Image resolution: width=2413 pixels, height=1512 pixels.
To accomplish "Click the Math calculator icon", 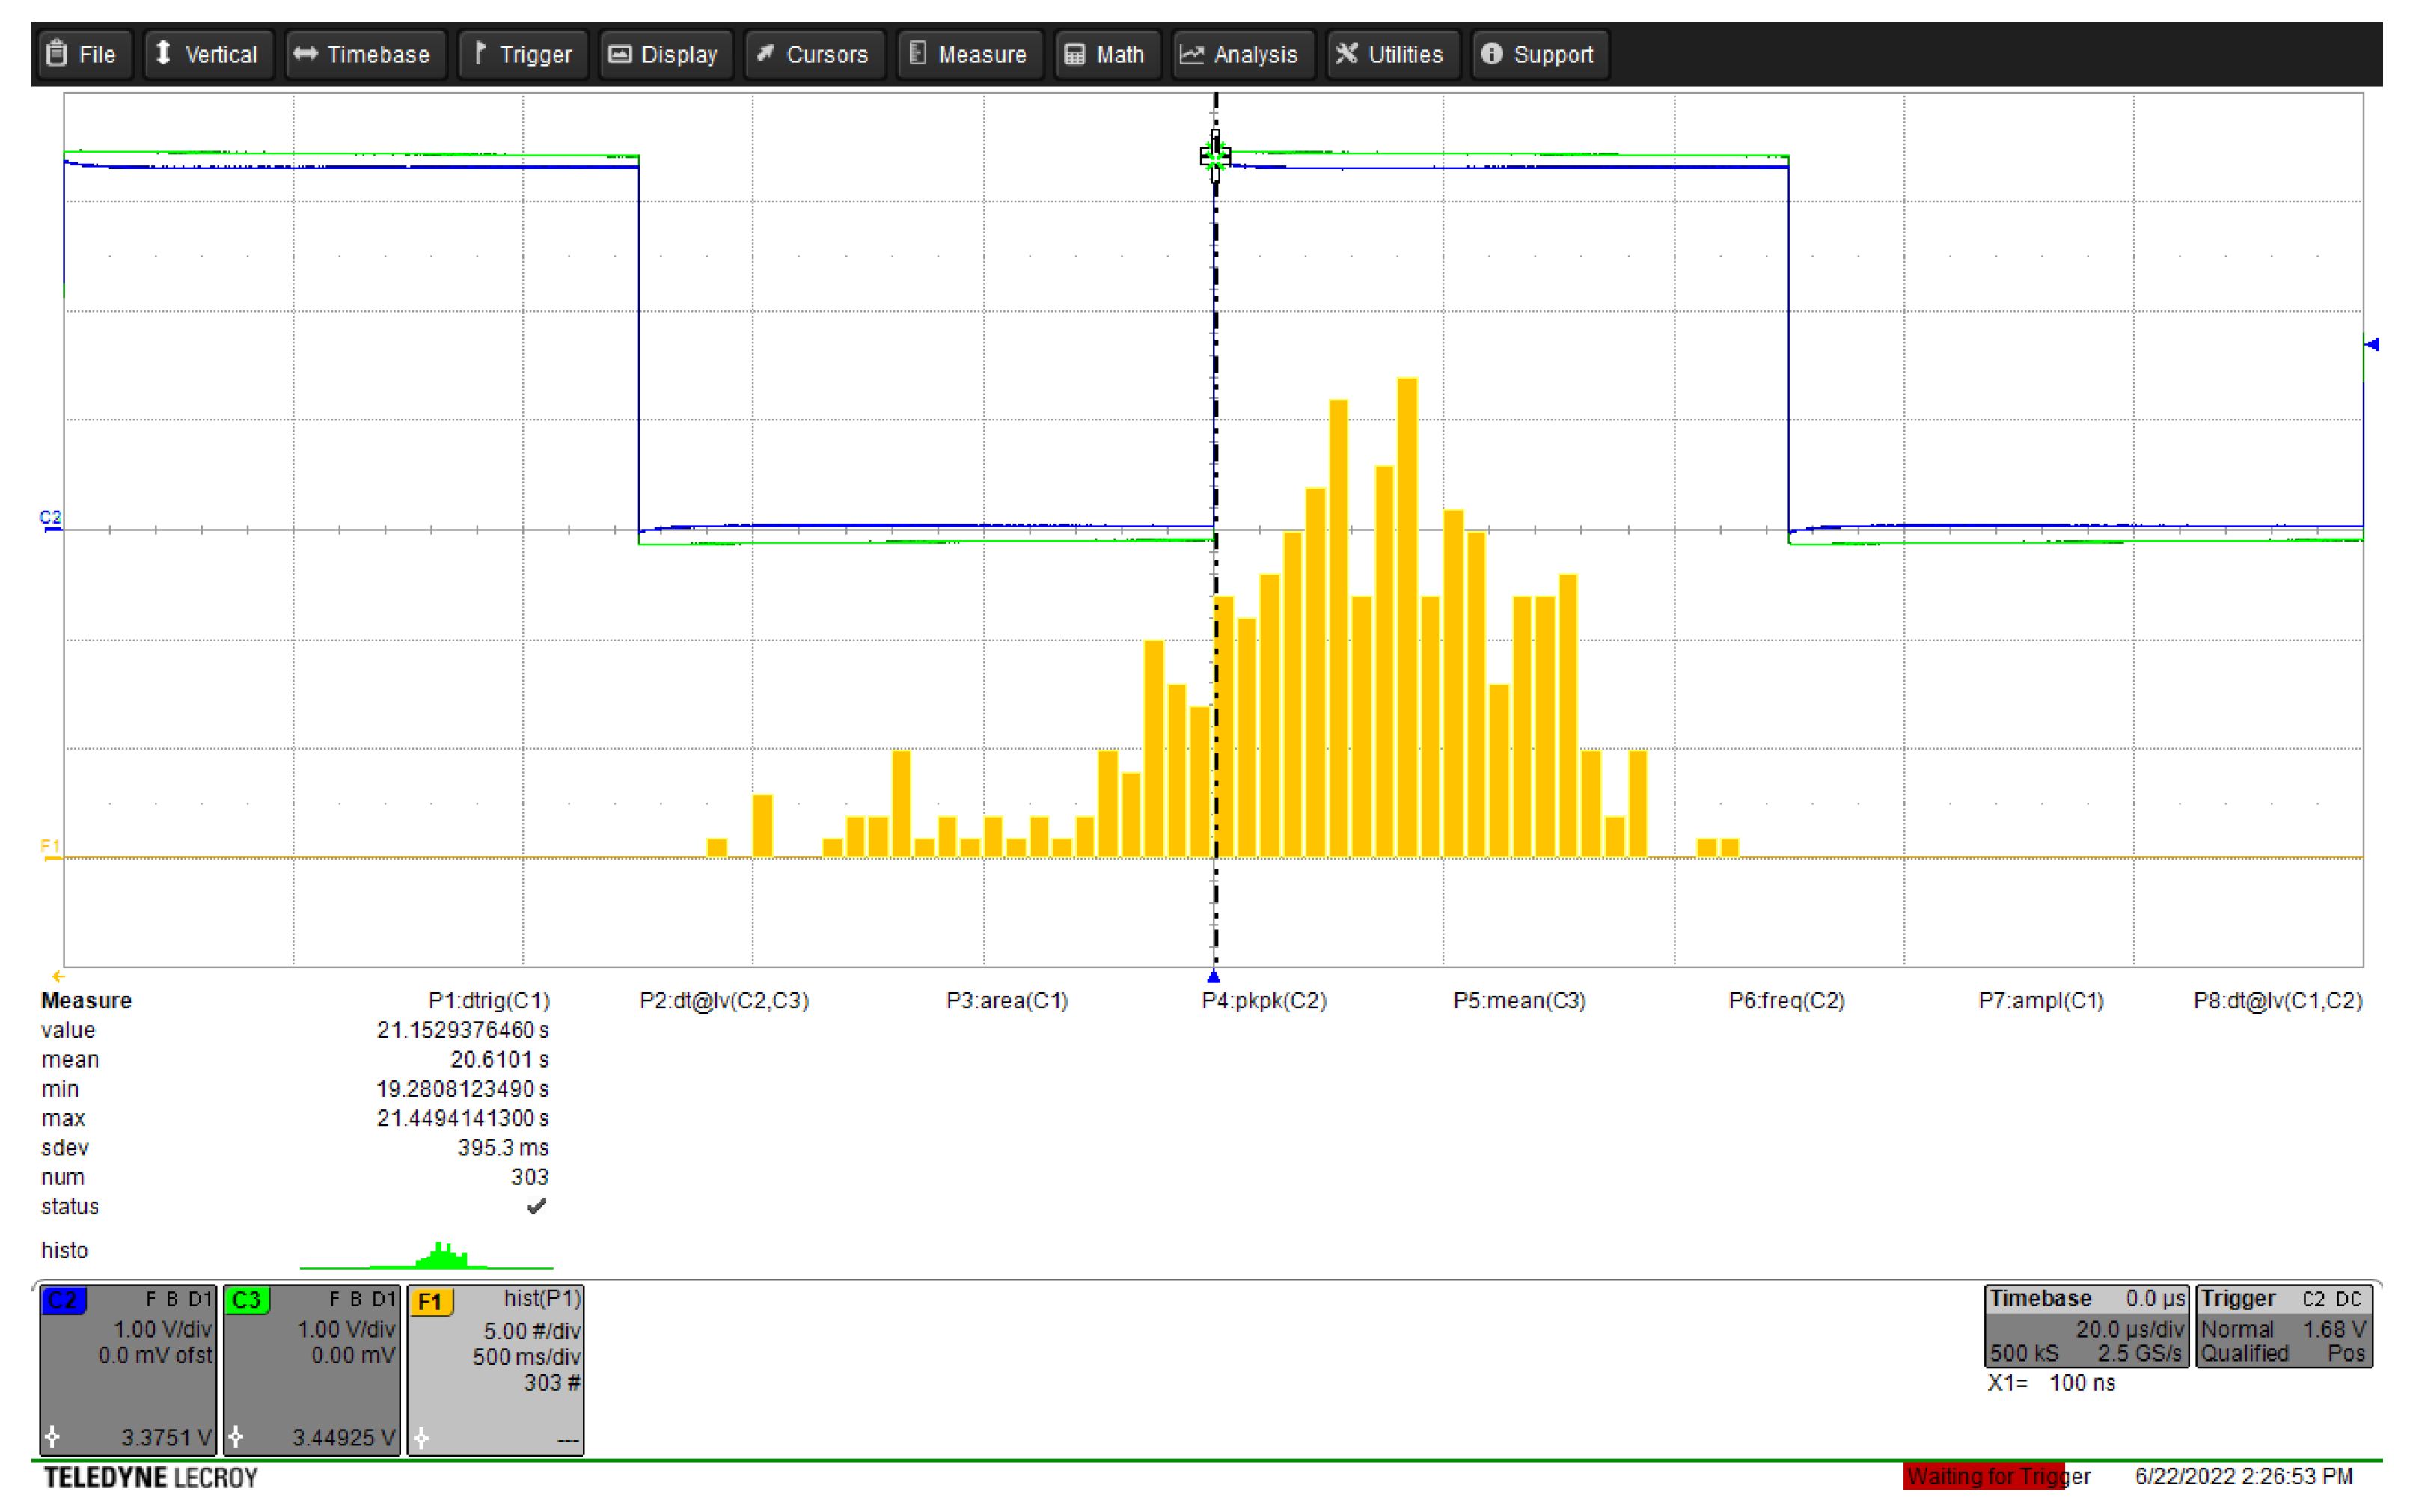I will [1074, 54].
